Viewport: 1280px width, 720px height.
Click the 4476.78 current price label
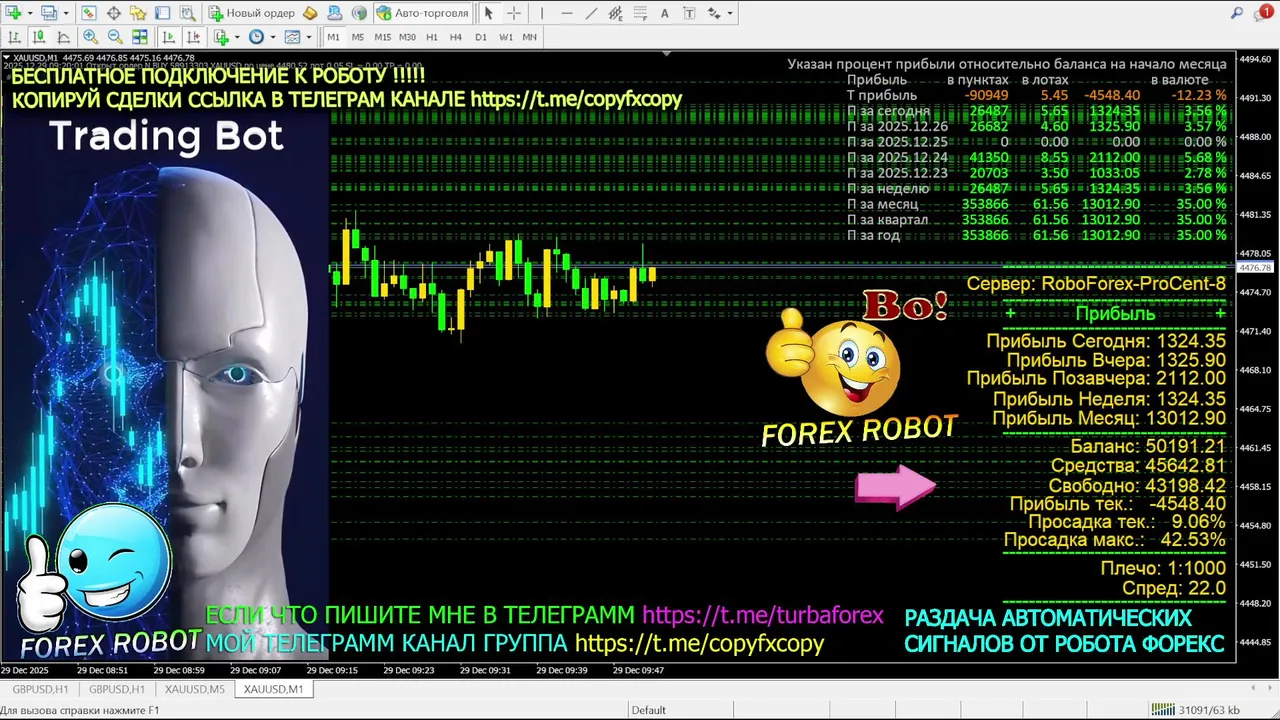pyautogui.click(x=1255, y=268)
